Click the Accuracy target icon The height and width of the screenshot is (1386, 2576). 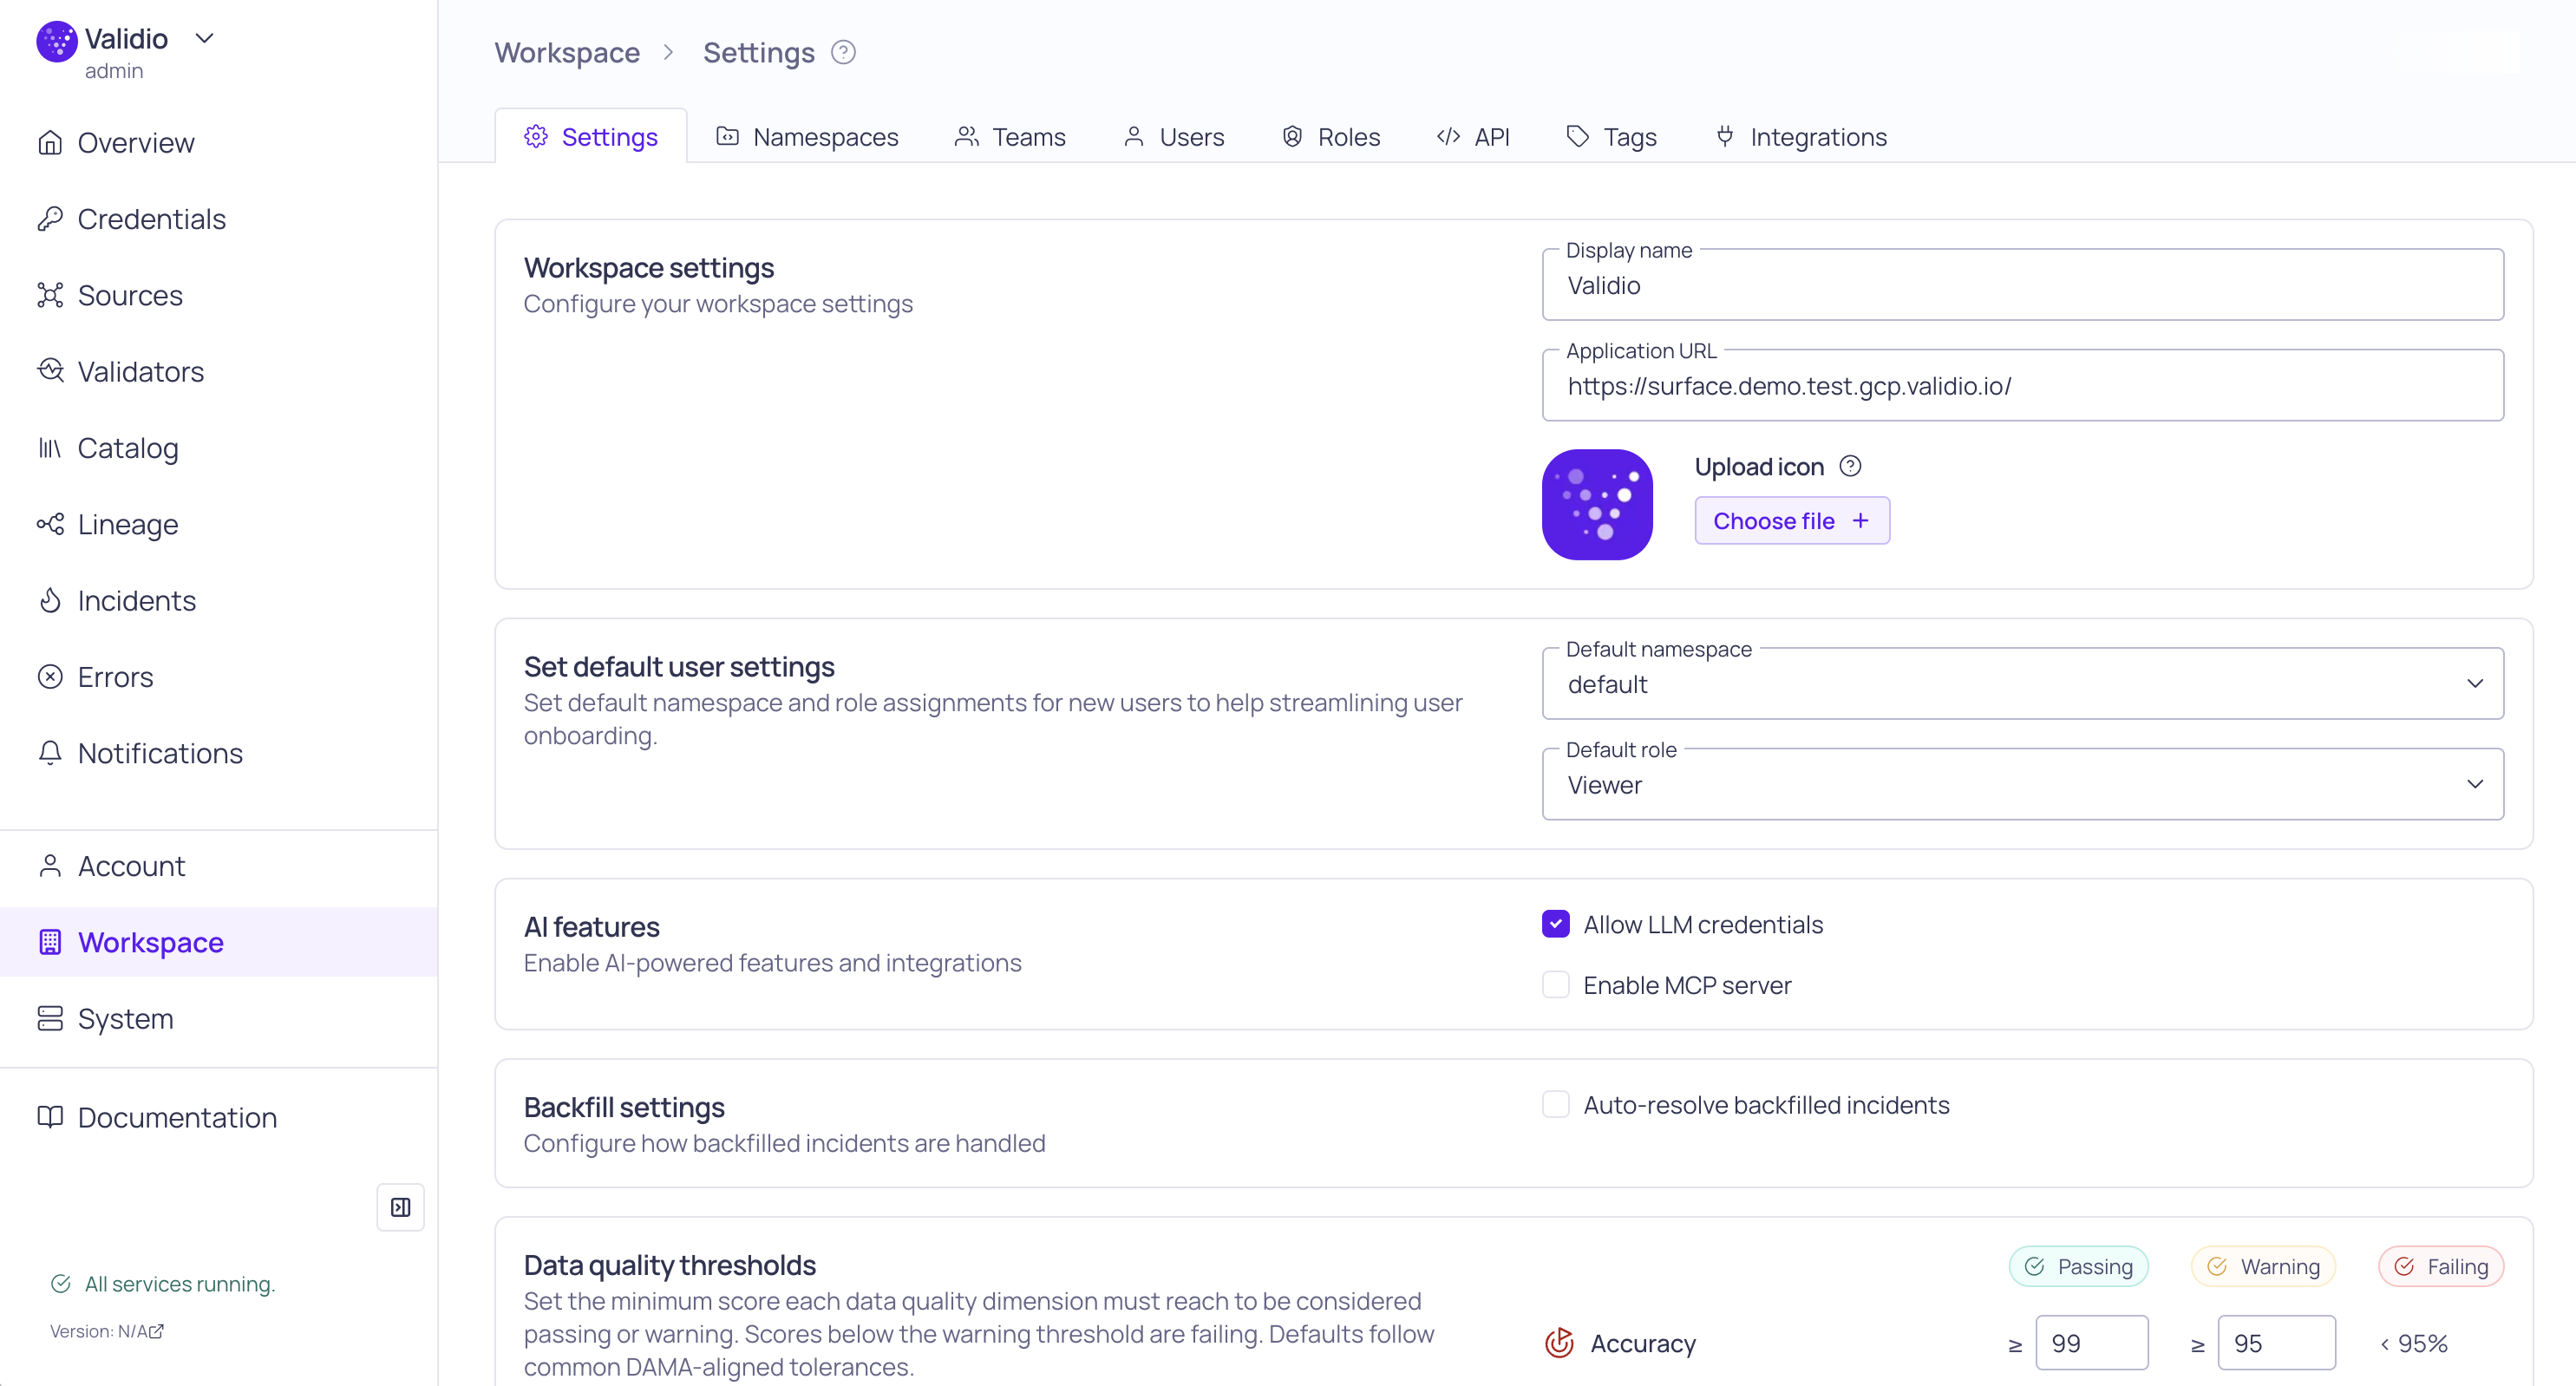(1559, 1343)
